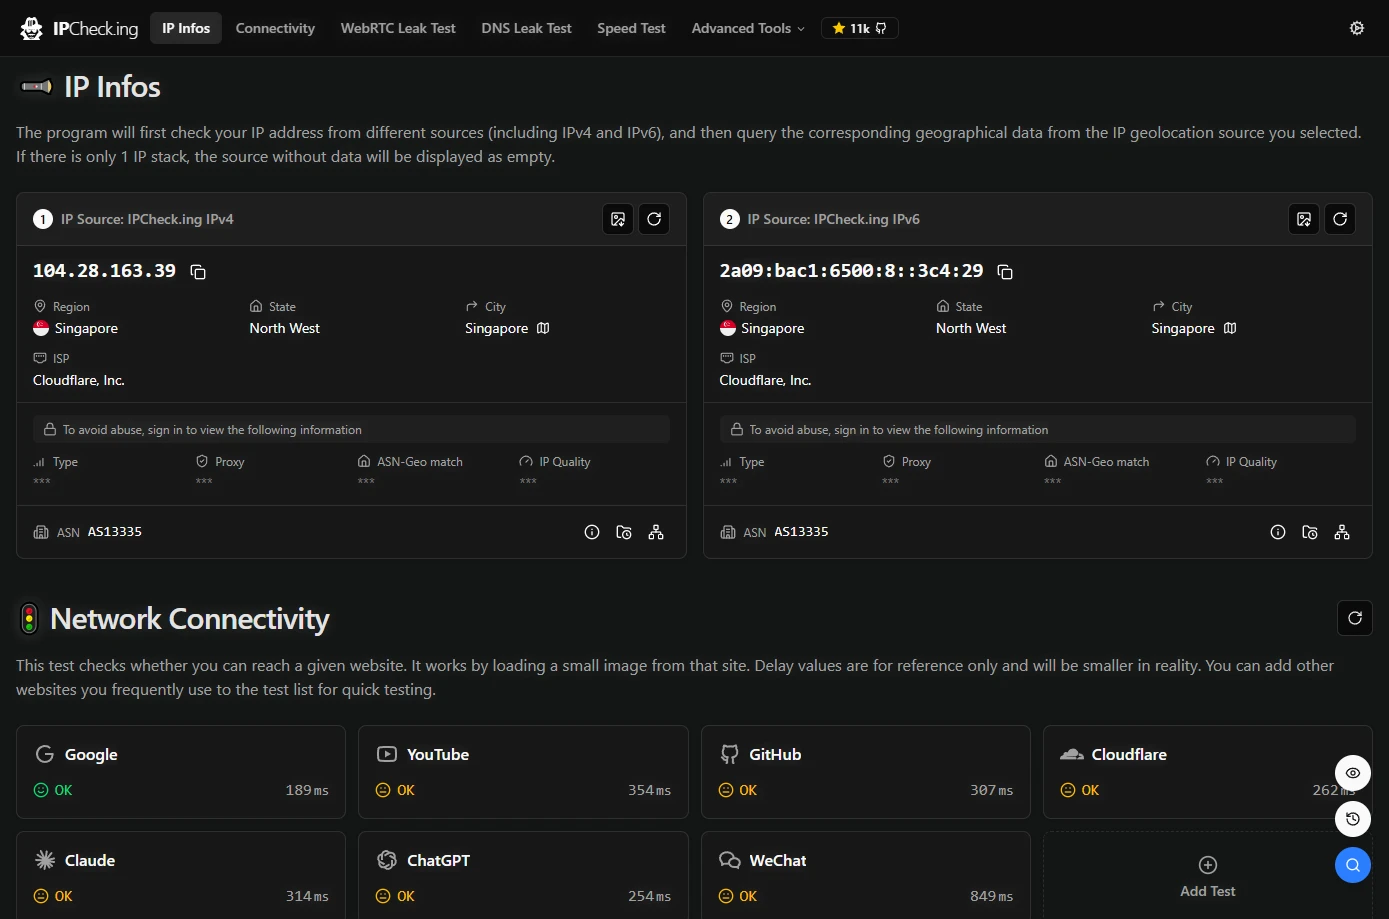This screenshot has height=919, width=1389.
Task: Click the 189ms delay on the Google card
Action: pos(307,790)
